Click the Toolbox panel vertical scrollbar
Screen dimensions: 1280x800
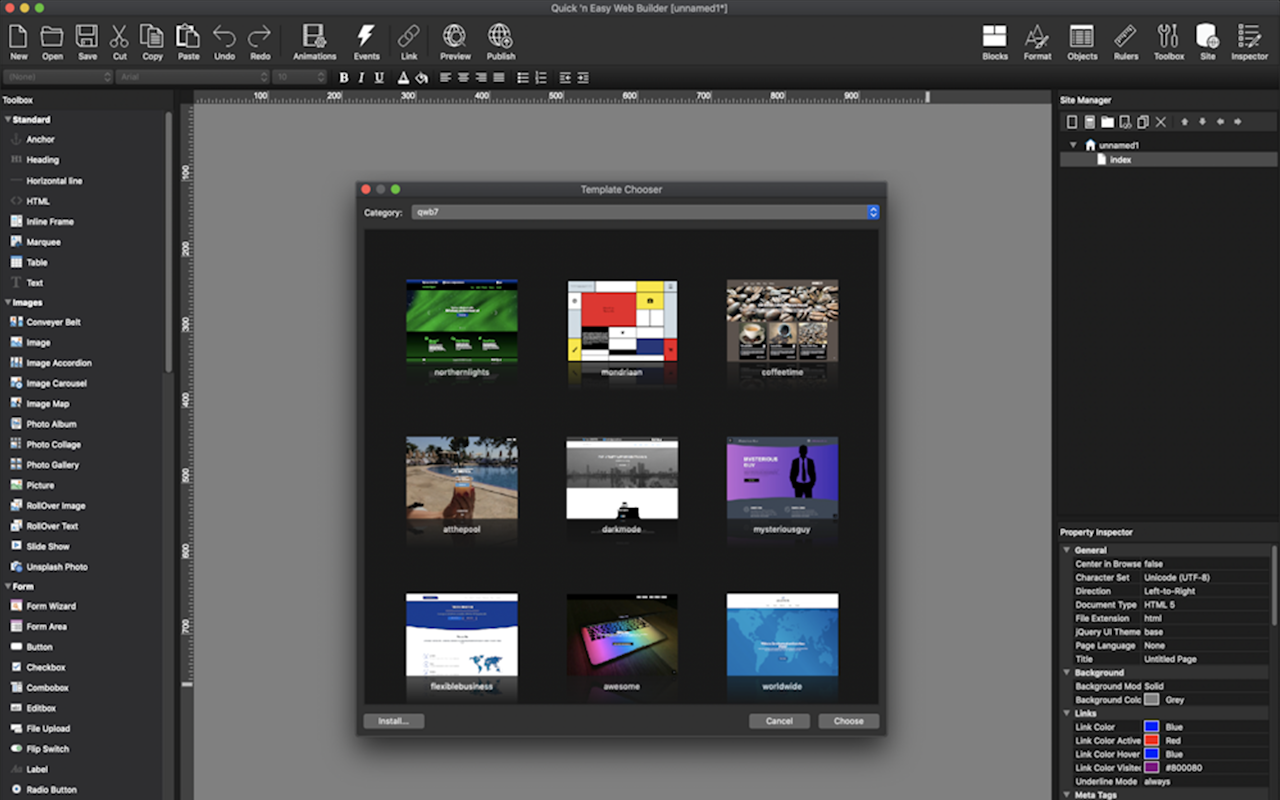(x=168, y=241)
